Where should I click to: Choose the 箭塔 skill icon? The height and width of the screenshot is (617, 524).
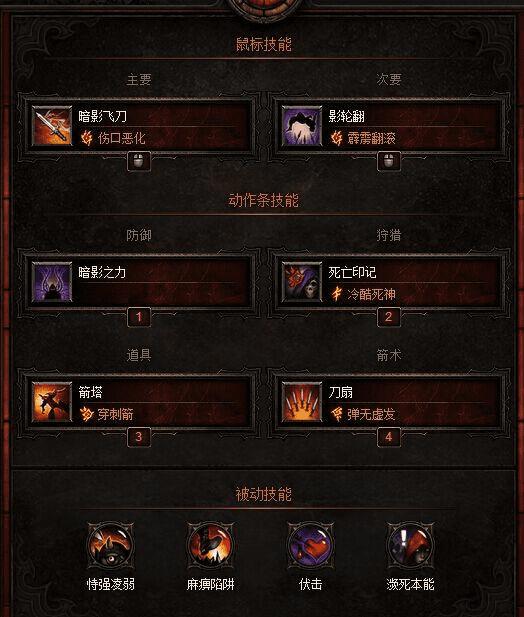[52, 402]
